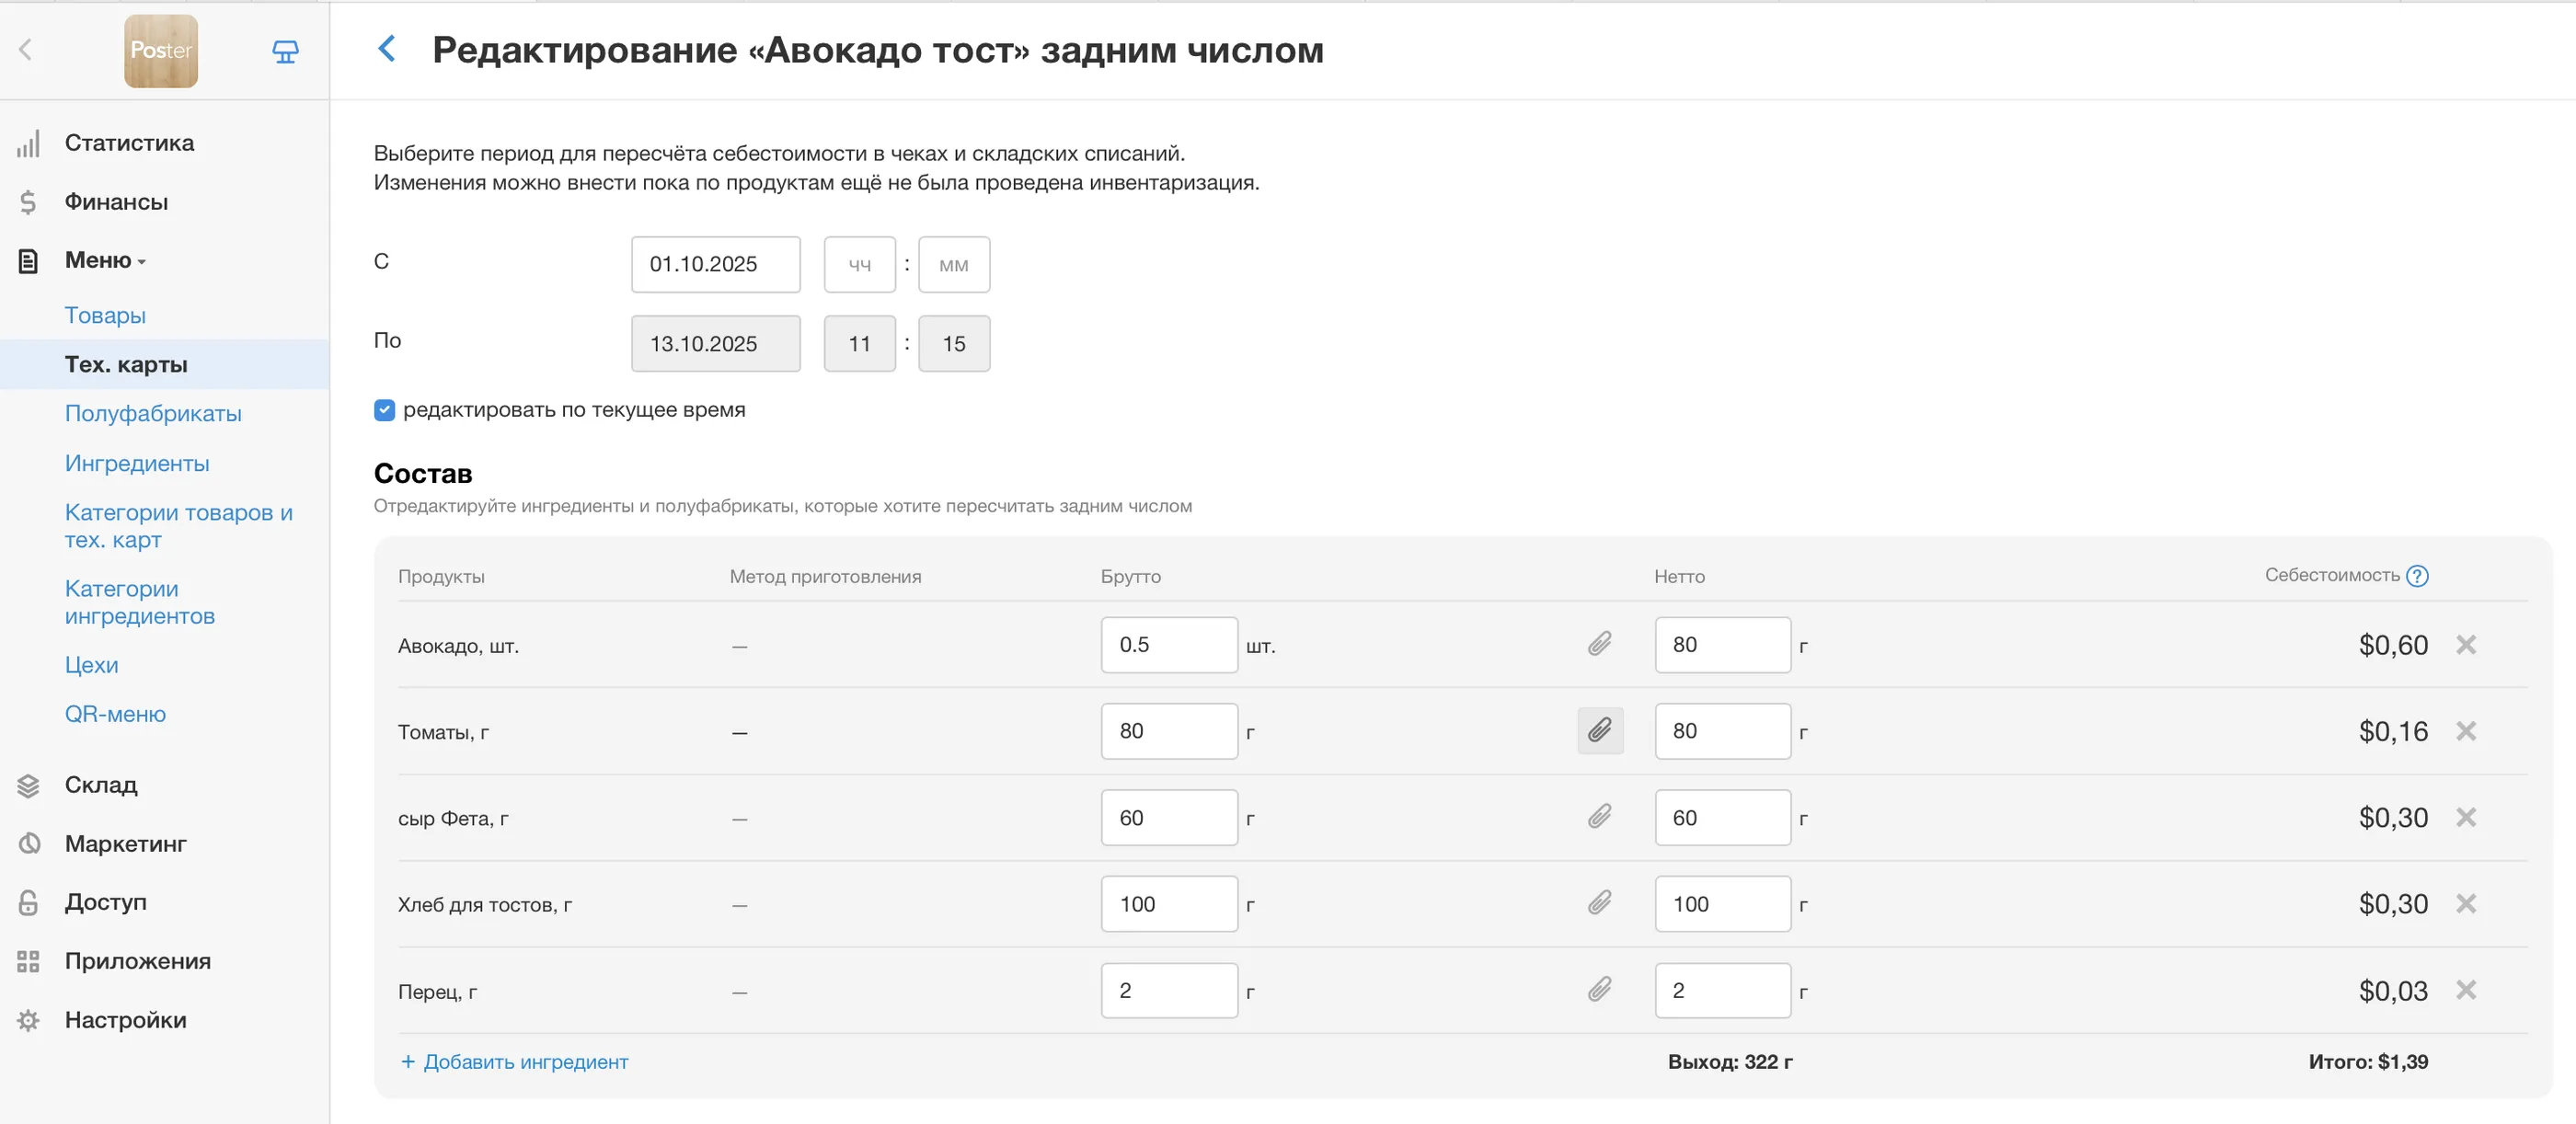
Task: Click paperclip icon in Томаты row
Action: 1599,731
